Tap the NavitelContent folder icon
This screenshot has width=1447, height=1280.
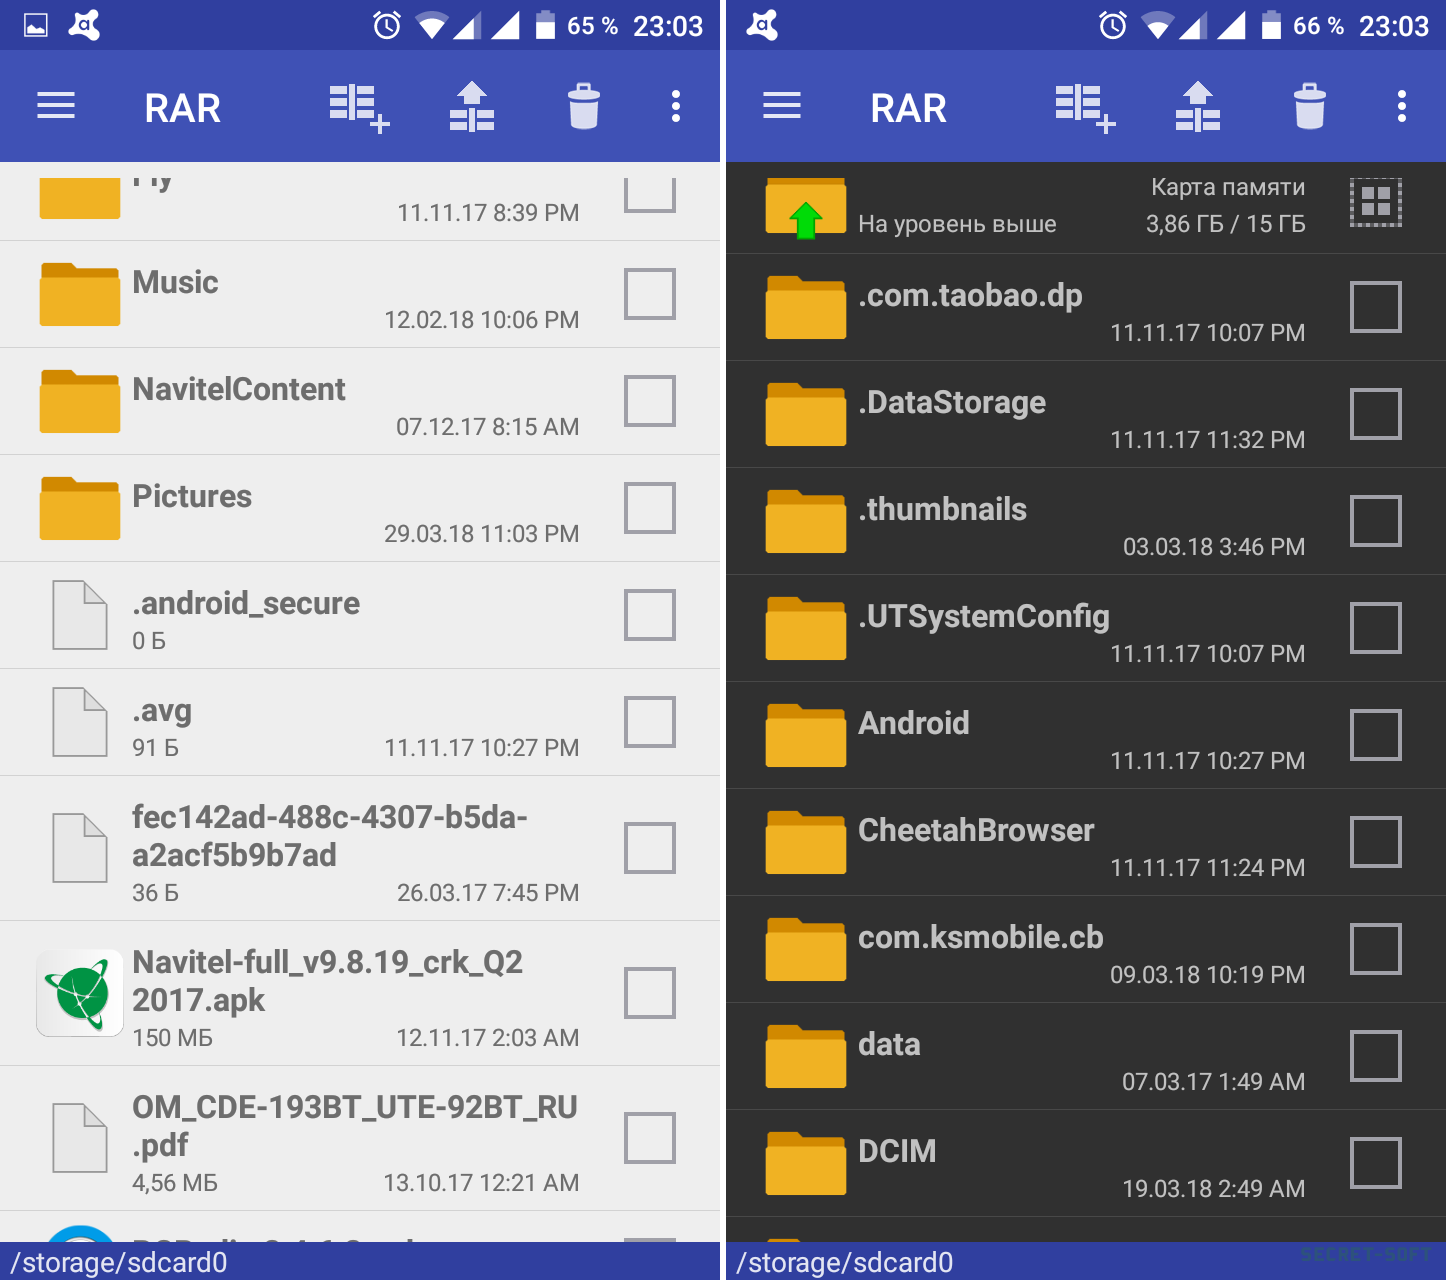coord(80,401)
